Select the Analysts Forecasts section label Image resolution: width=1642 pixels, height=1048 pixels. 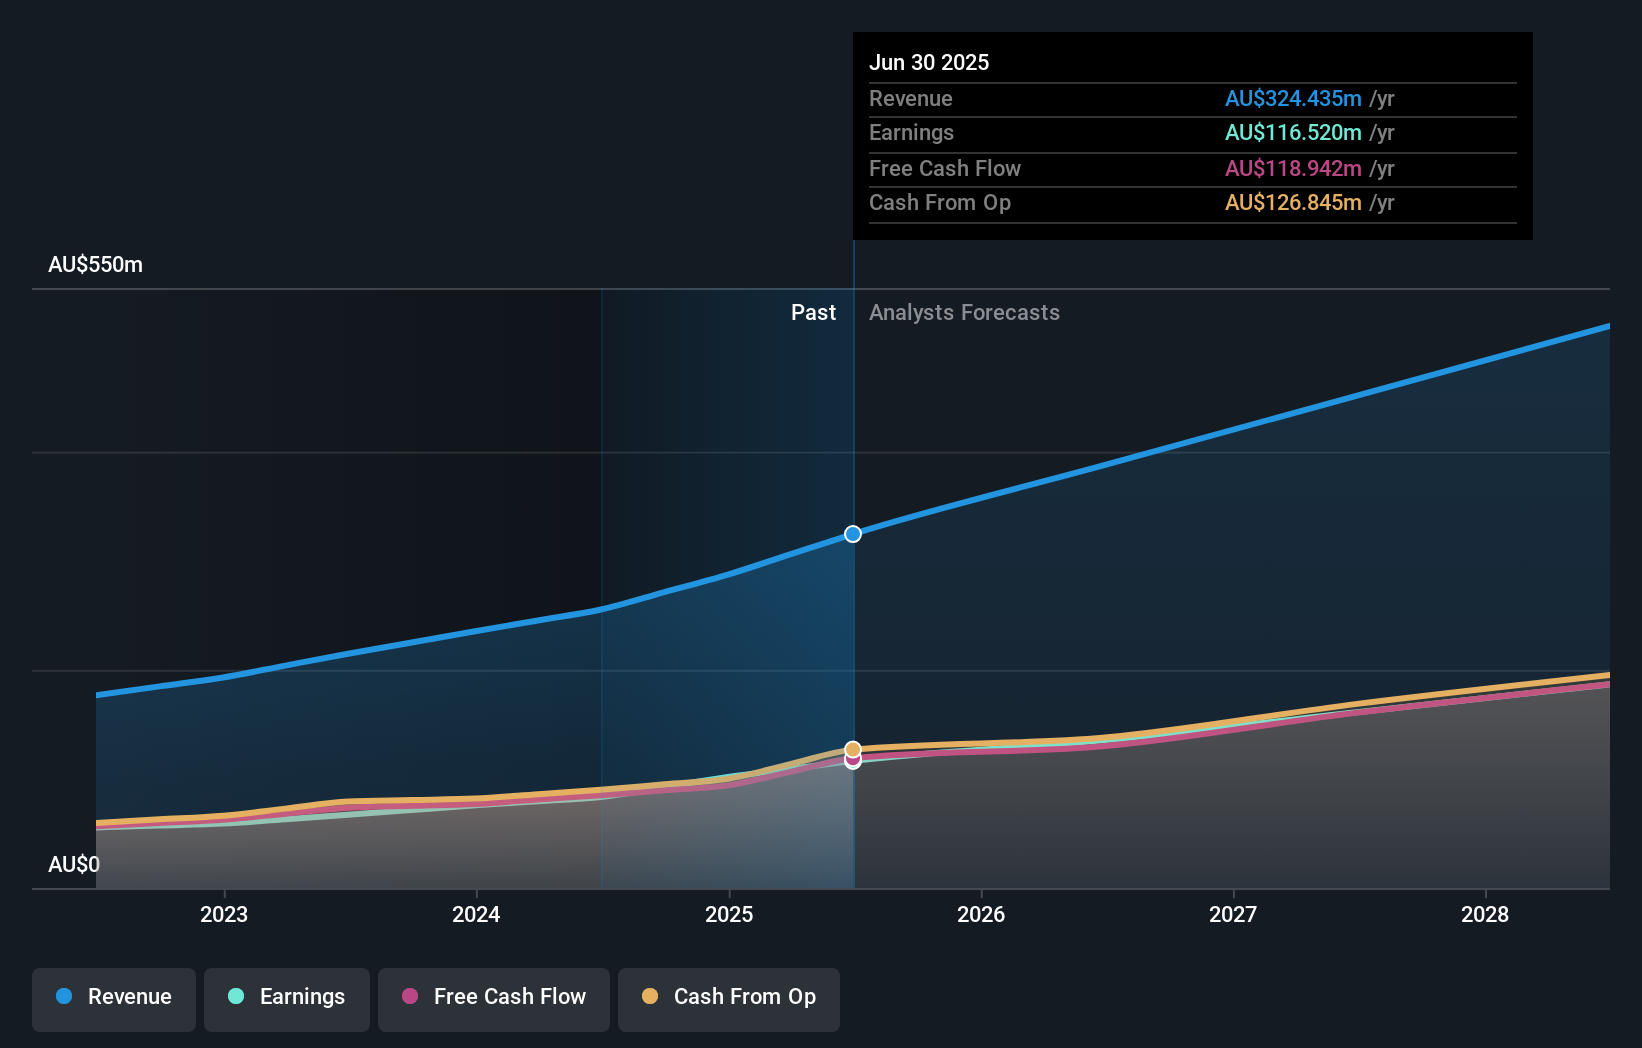tap(963, 312)
